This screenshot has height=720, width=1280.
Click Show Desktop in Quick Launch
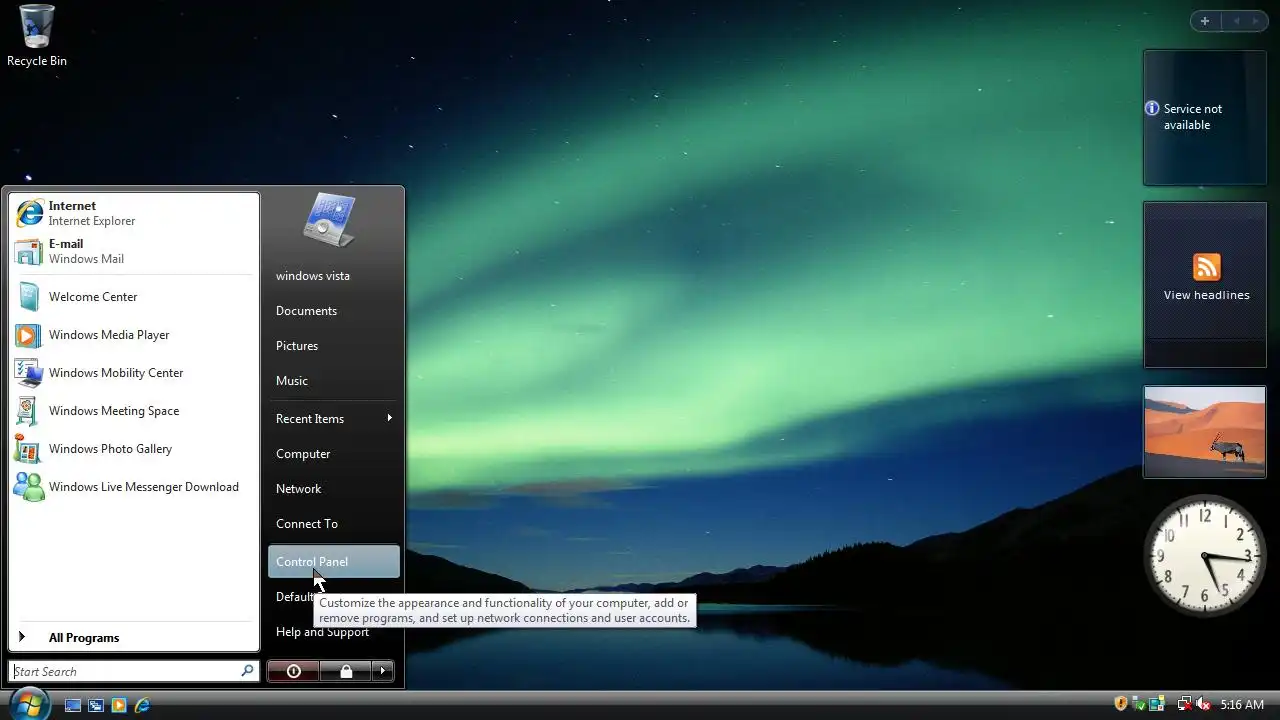click(73, 705)
